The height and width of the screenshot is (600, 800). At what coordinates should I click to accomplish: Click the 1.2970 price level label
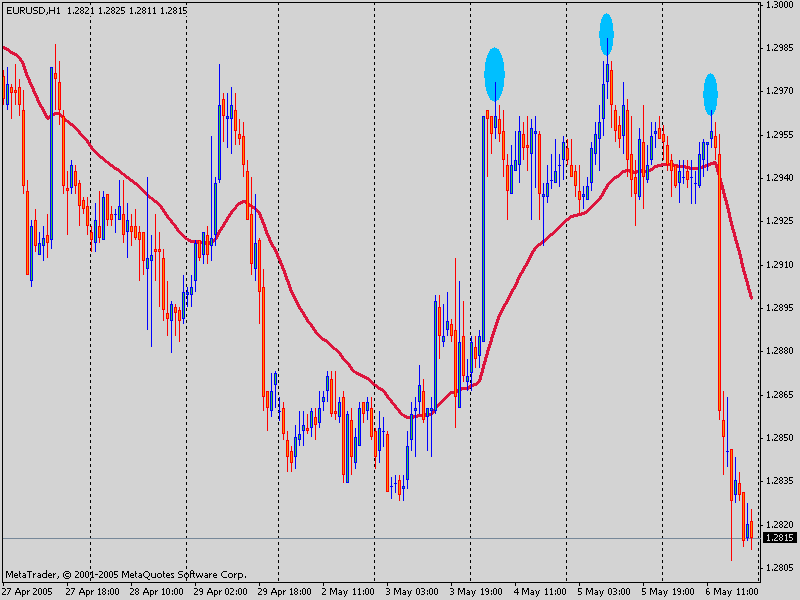coord(780,91)
